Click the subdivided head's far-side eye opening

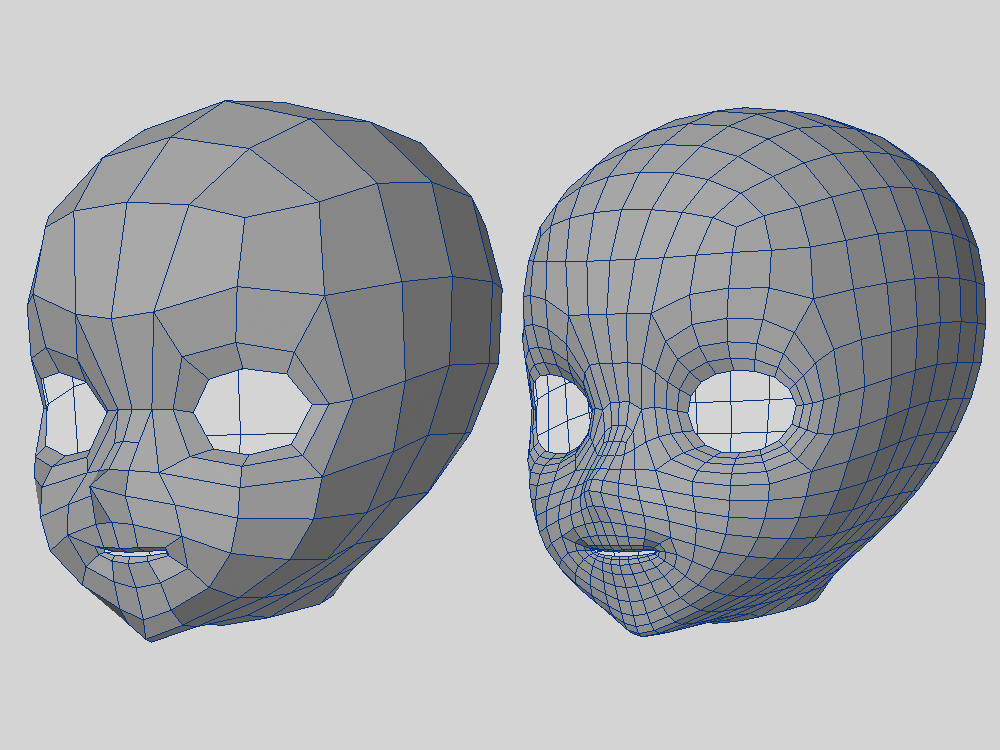562,412
